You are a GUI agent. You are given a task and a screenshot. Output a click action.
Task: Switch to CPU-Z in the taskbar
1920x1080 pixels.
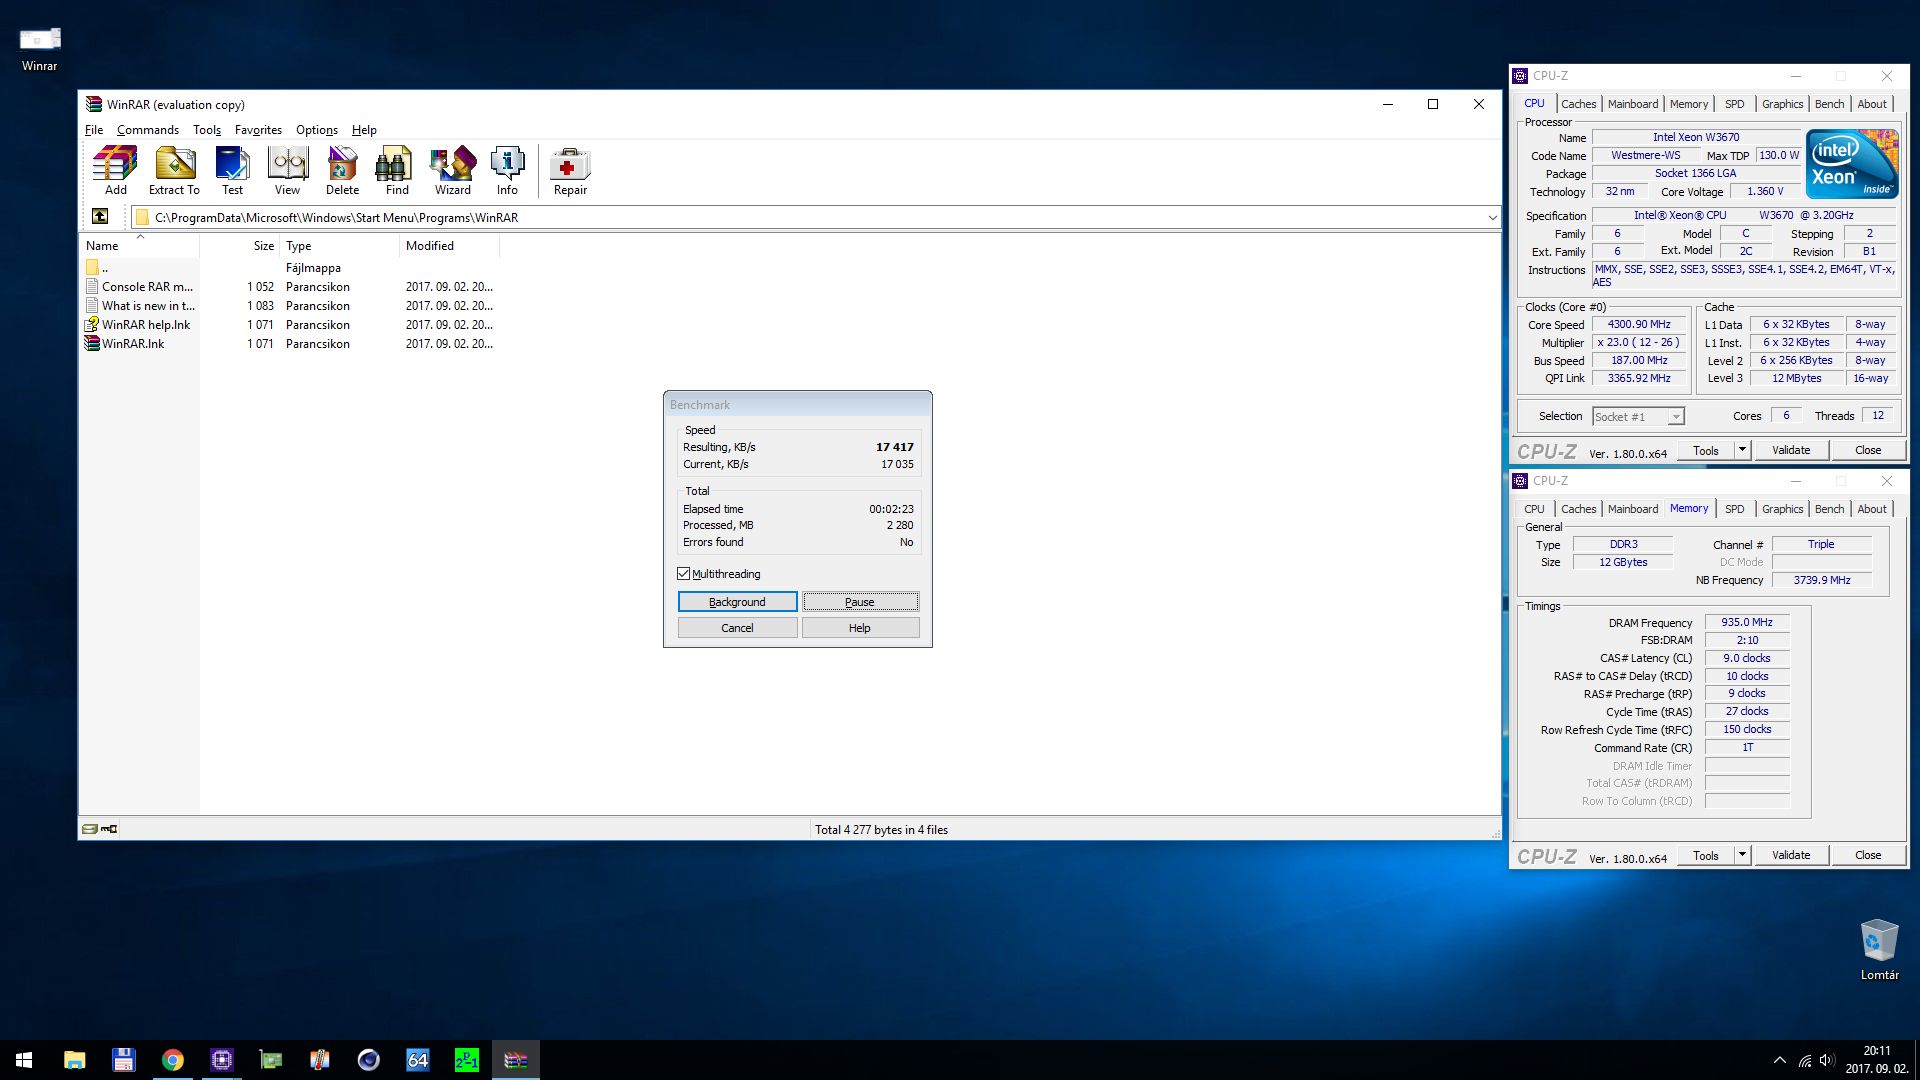(x=221, y=1060)
